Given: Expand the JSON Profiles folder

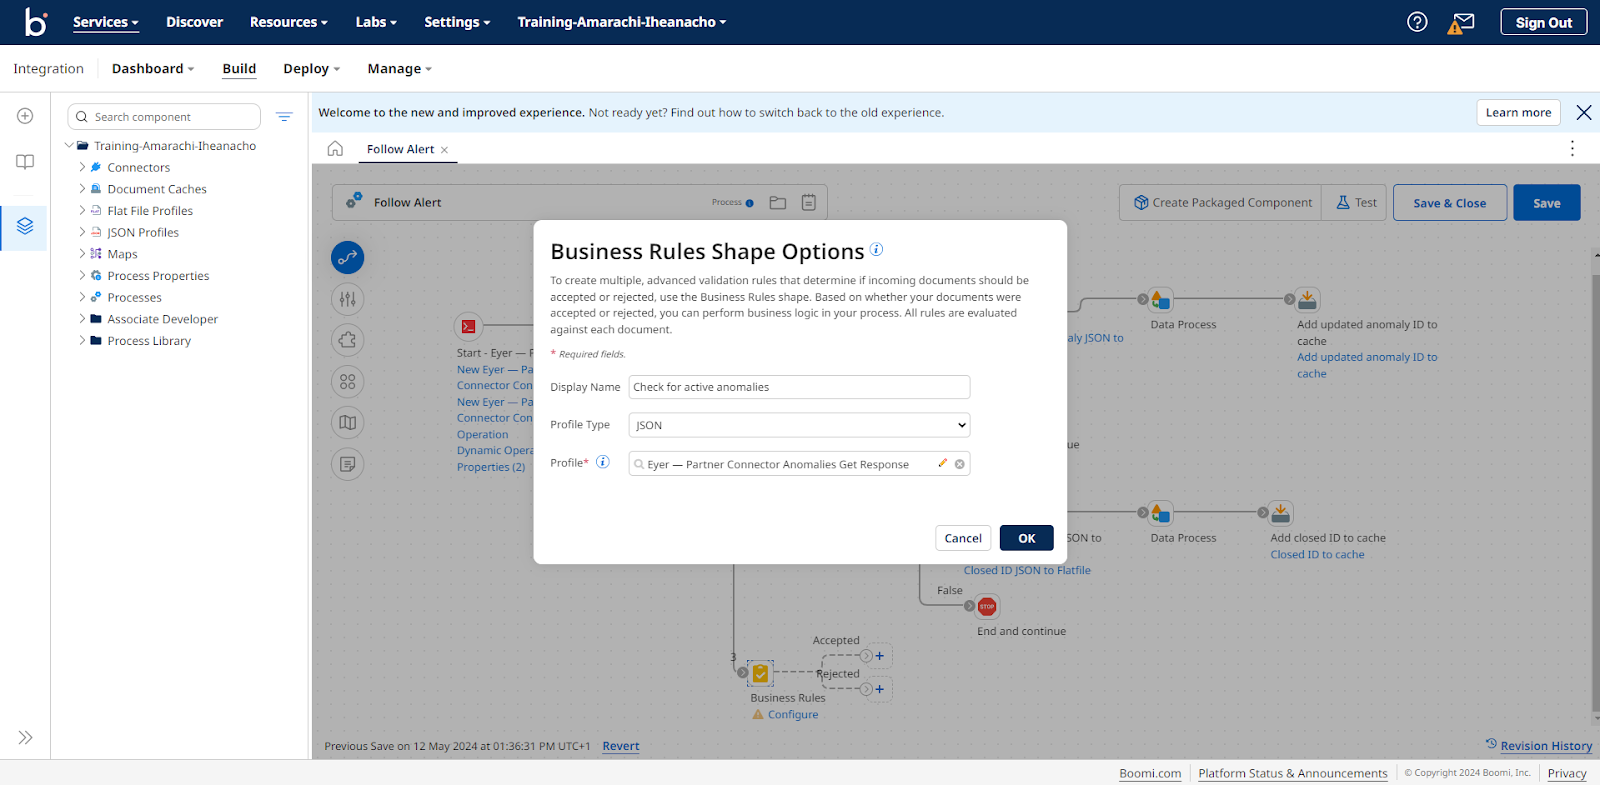Looking at the screenshot, I should [x=83, y=232].
